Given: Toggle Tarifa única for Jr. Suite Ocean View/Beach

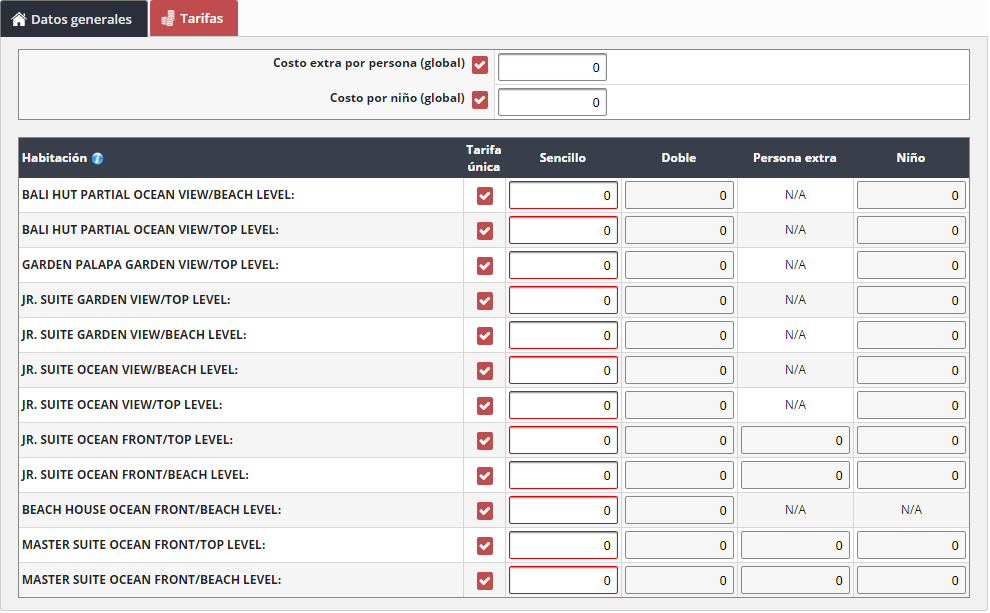Looking at the screenshot, I should pyautogui.click(x=485, y=371).
